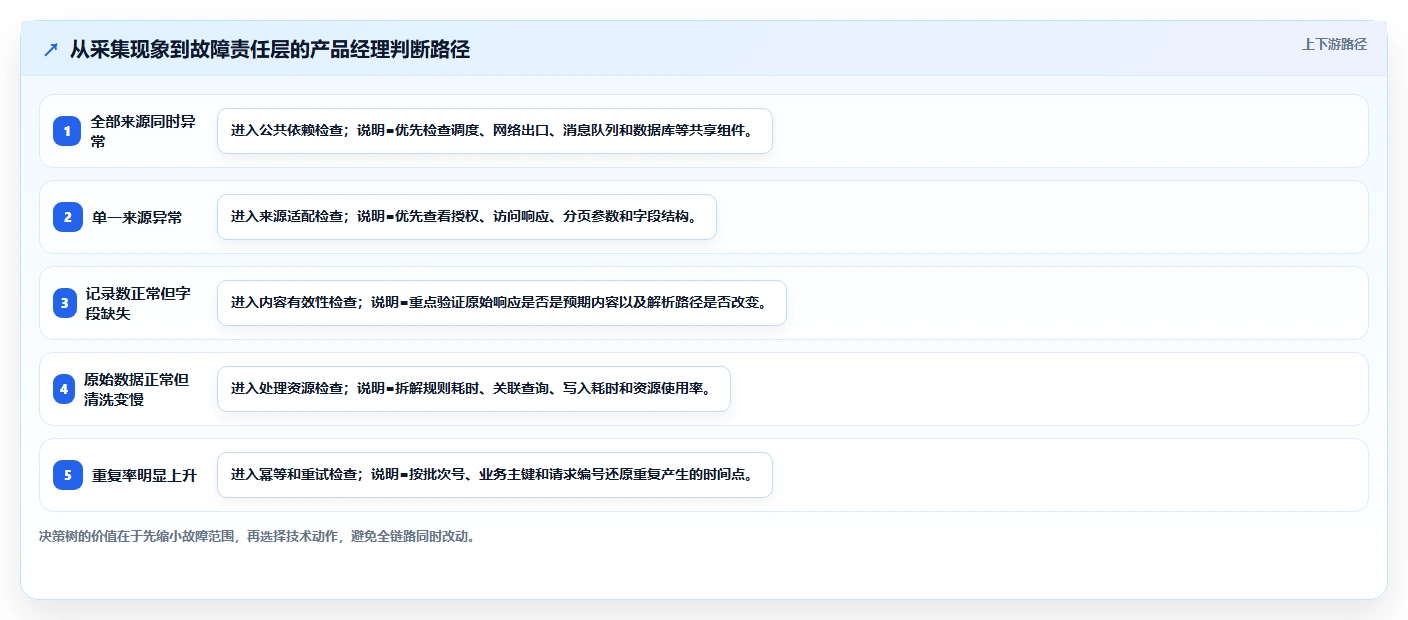Click the 进入处理资源检查 description box
Screen dimensions: 1408x620
[474, 389]
